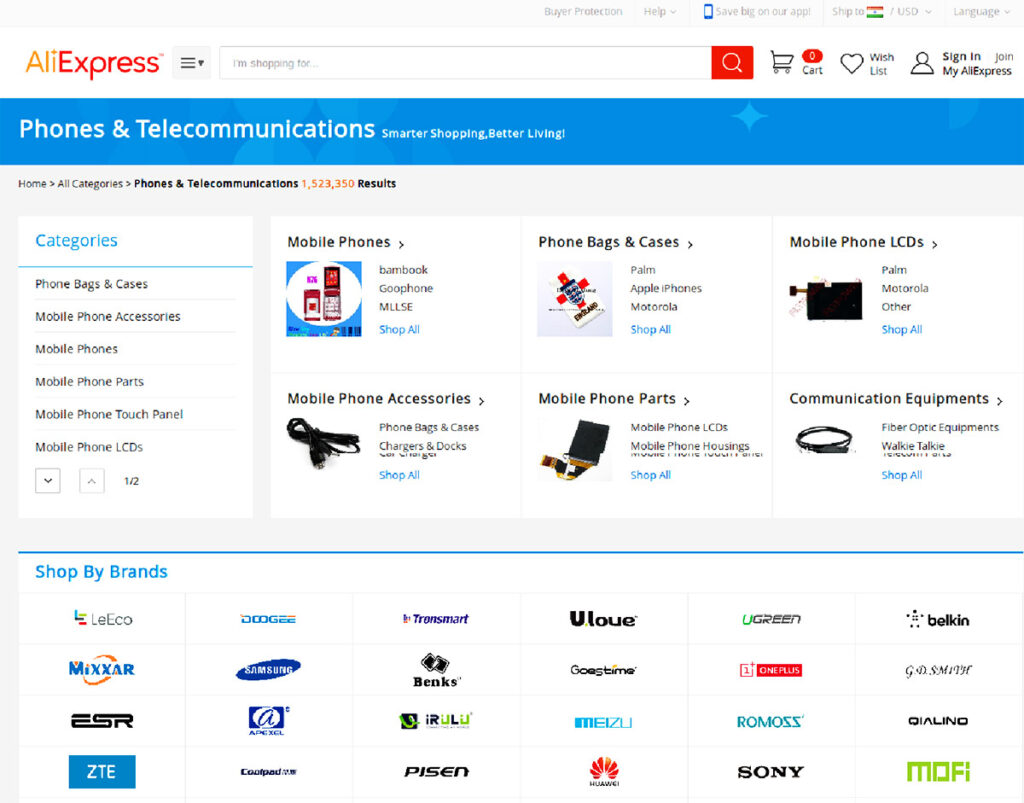
Task: Click the AliExpress logo
Action: click(x=93, y=64)
